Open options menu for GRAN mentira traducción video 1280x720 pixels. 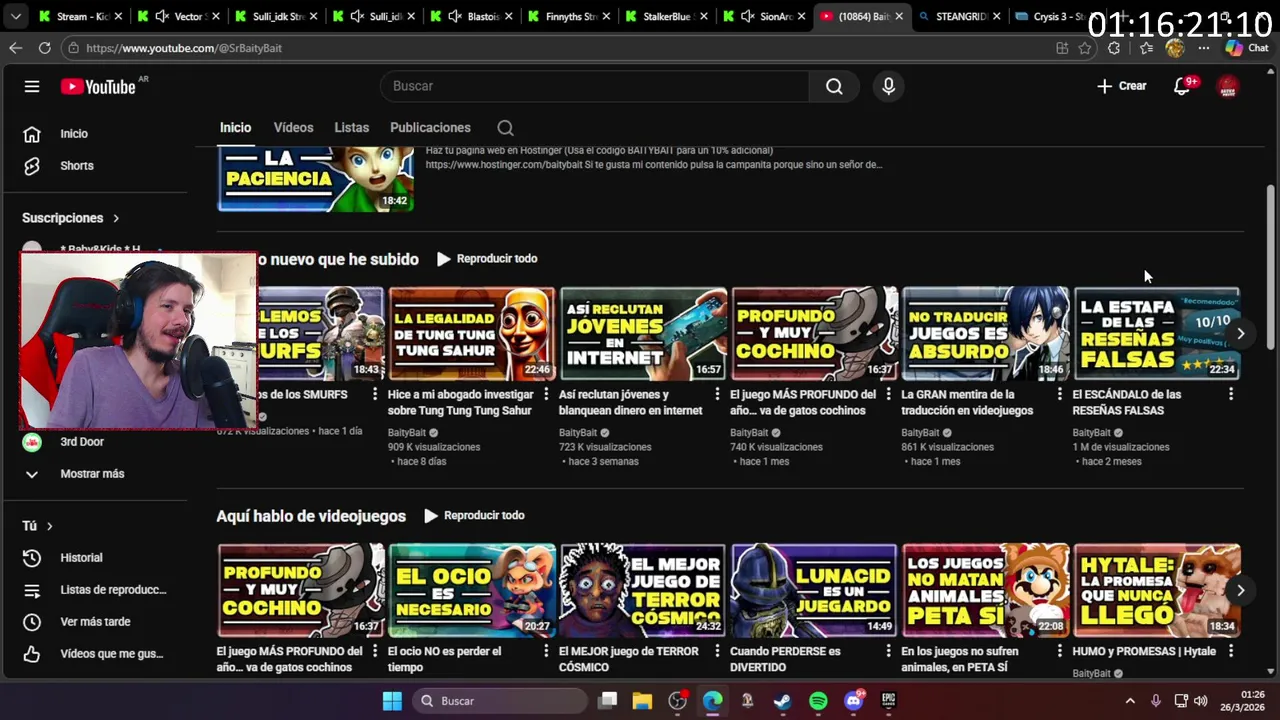pyautogui.click(x=1060, y=395)
